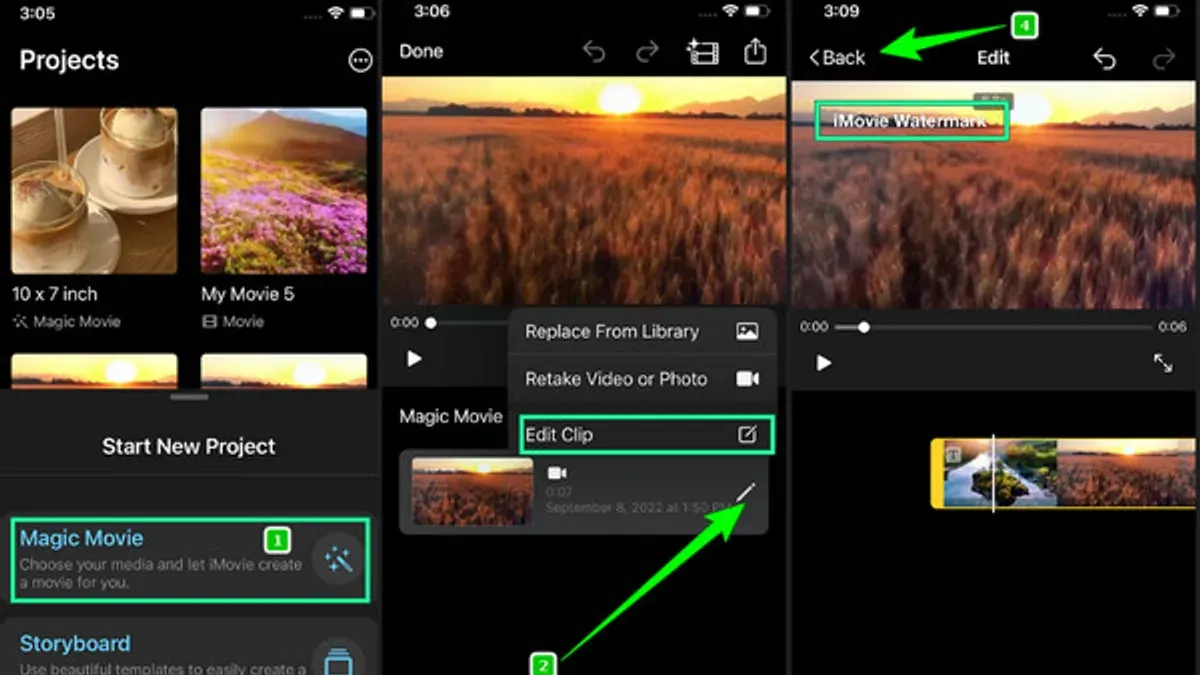The width and height of the screenshot is (1200, 675).
Task: Tap Done in the Magic Movie editor
Action: [x=421, y=51]
